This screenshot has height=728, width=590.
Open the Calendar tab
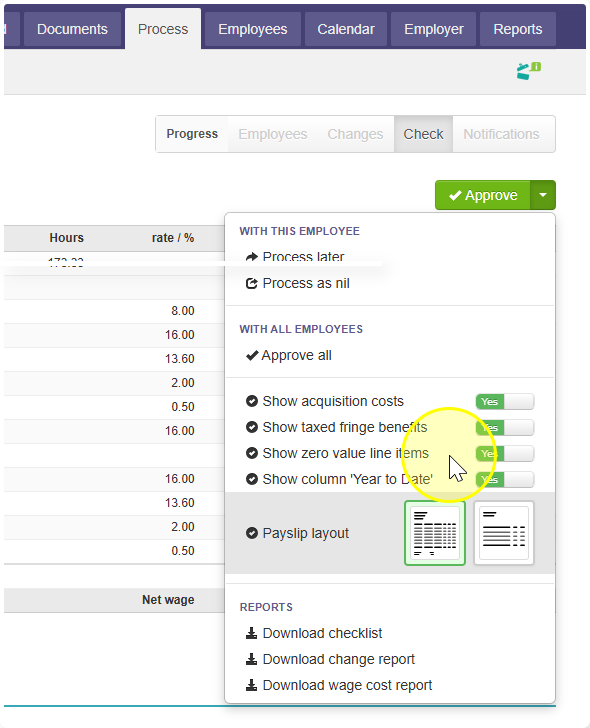point(346,29)
